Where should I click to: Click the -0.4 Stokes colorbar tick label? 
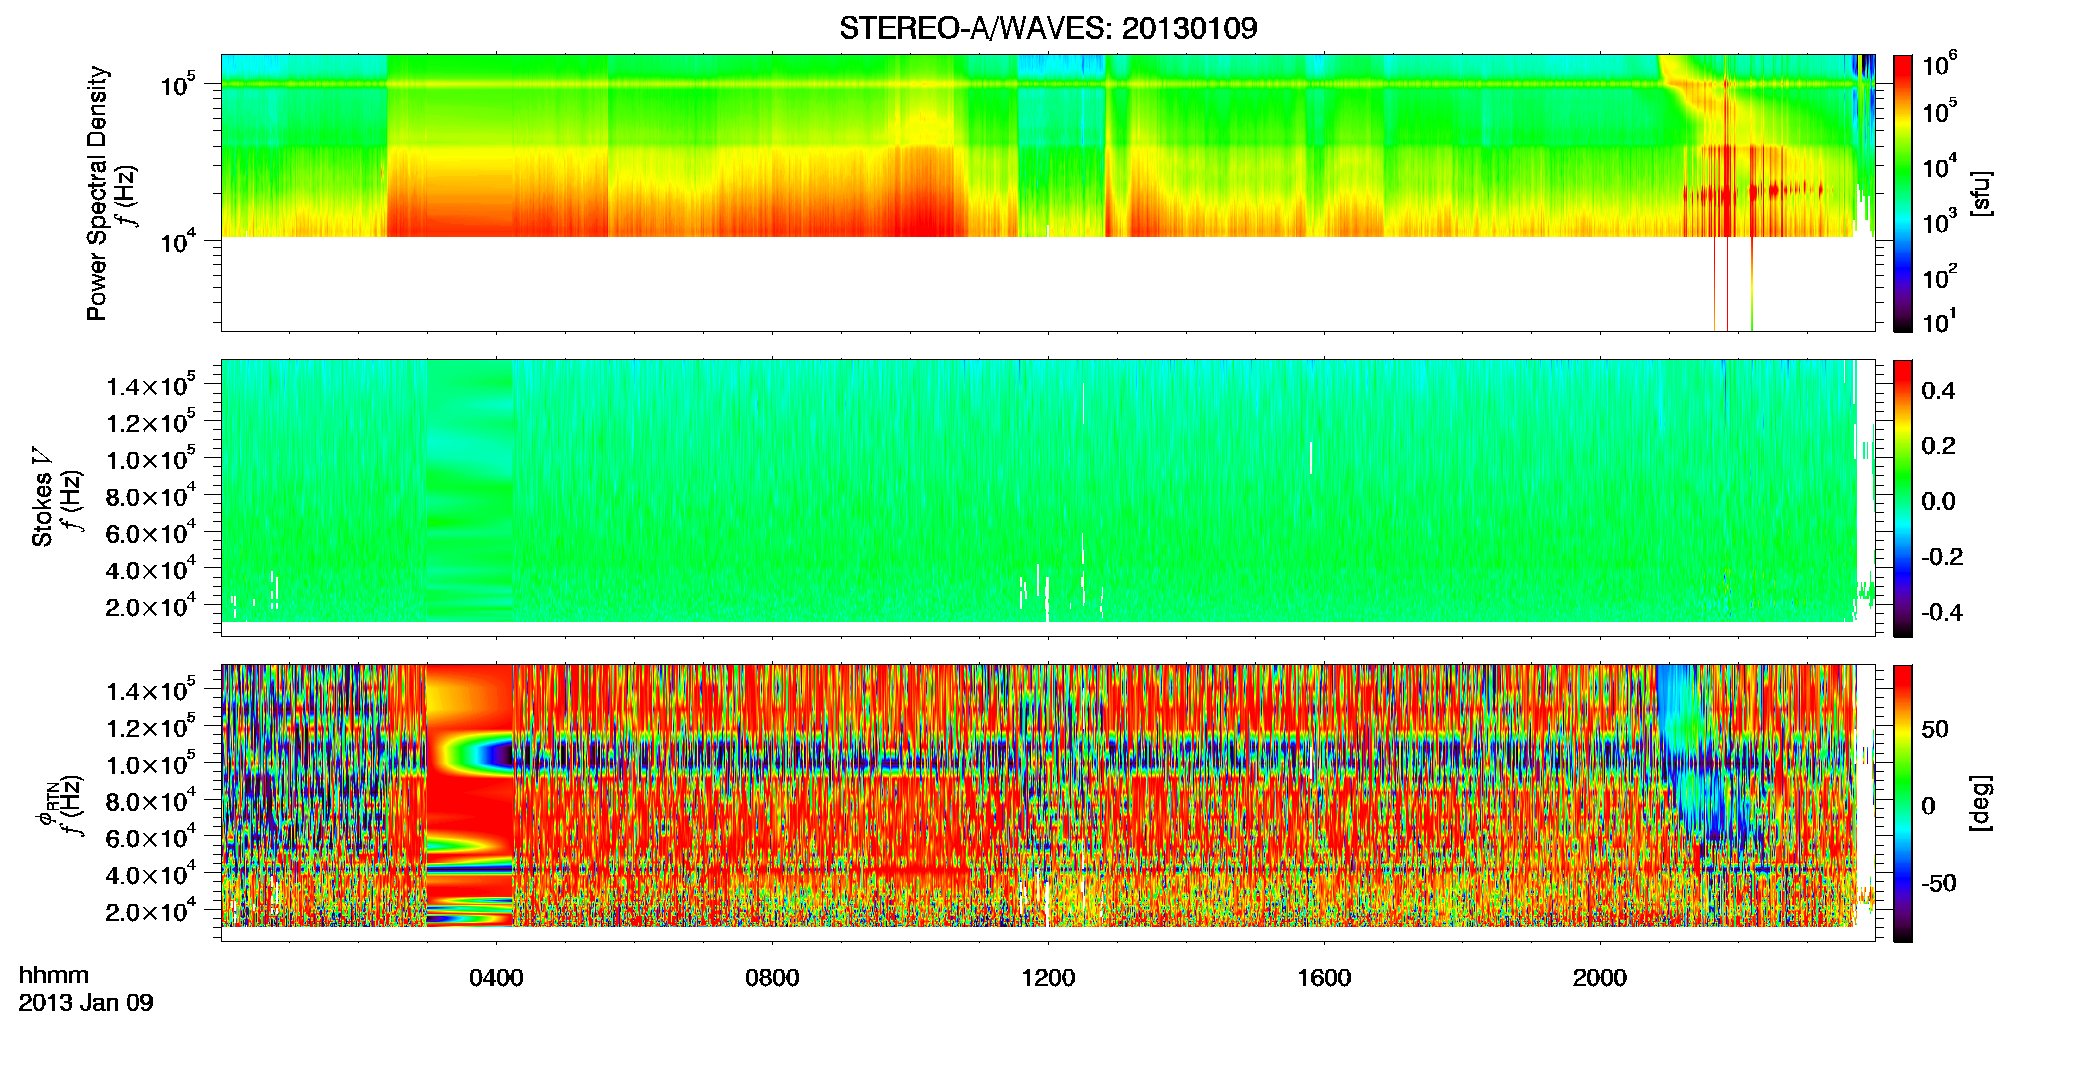[1942, 612]
